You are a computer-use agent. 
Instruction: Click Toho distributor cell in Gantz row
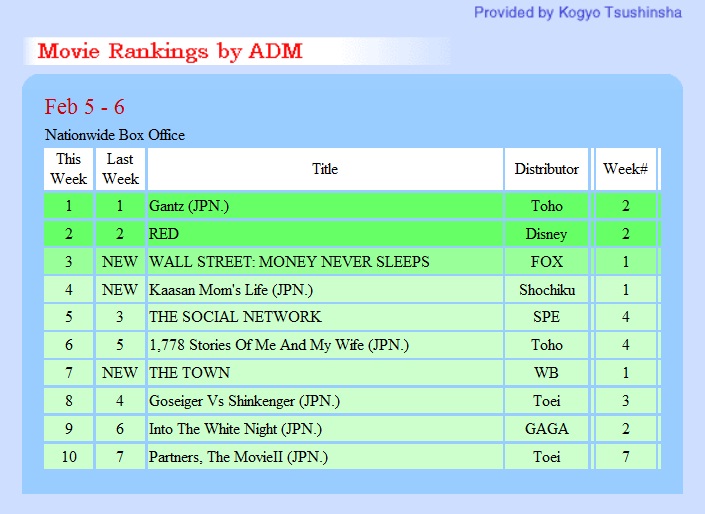click(x=546, y=206)
